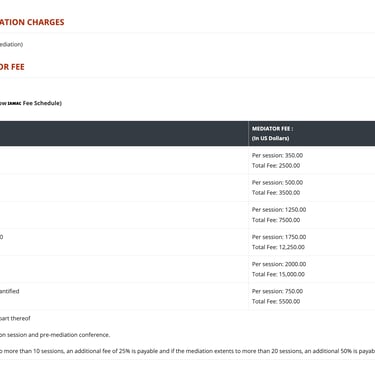
Task: Click the 'pre-mediation conference' note line
Action: pyautogui.click(x=55, y=335)
